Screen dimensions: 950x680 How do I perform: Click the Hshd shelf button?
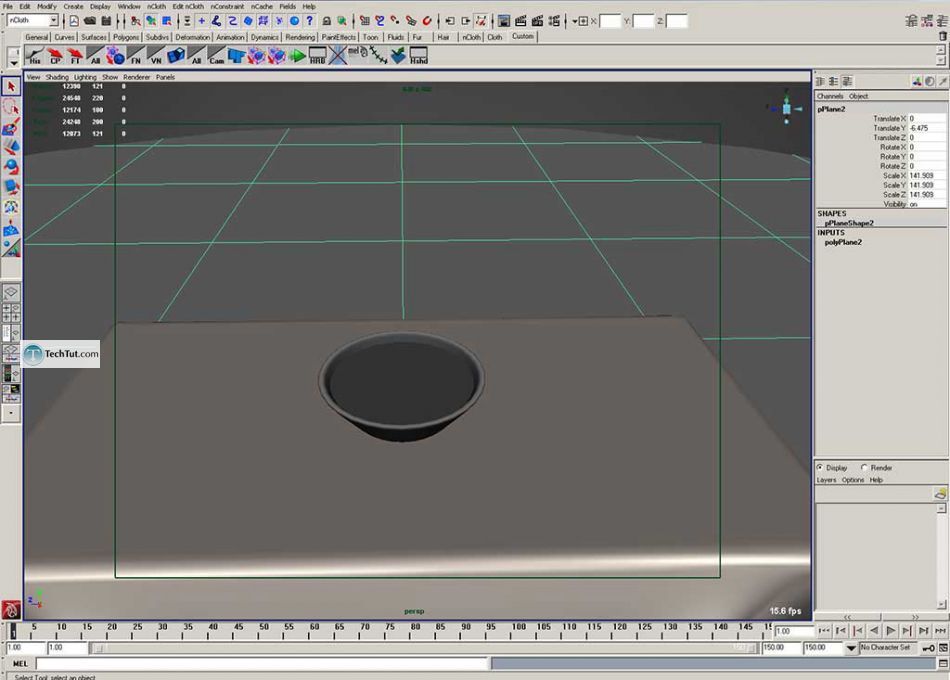pyautogui.click(x=419, y=56)
